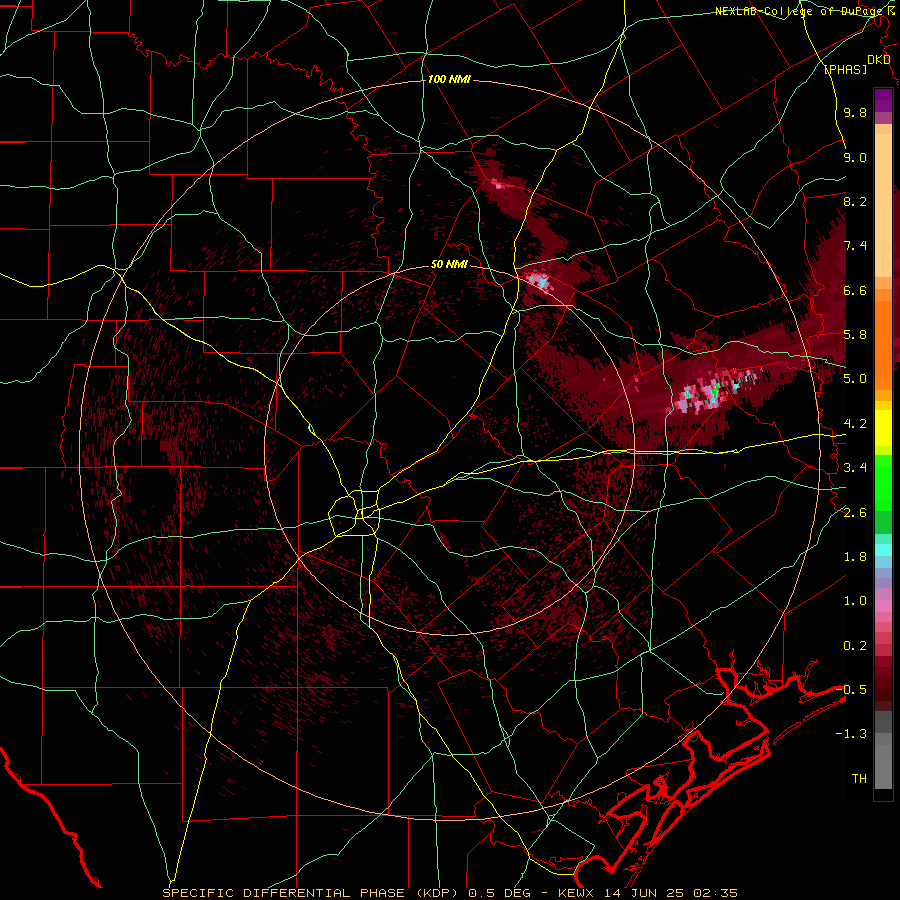Select the 4.2 value on color scale
This screenshot has width=900, height=900.
[855, 424]
